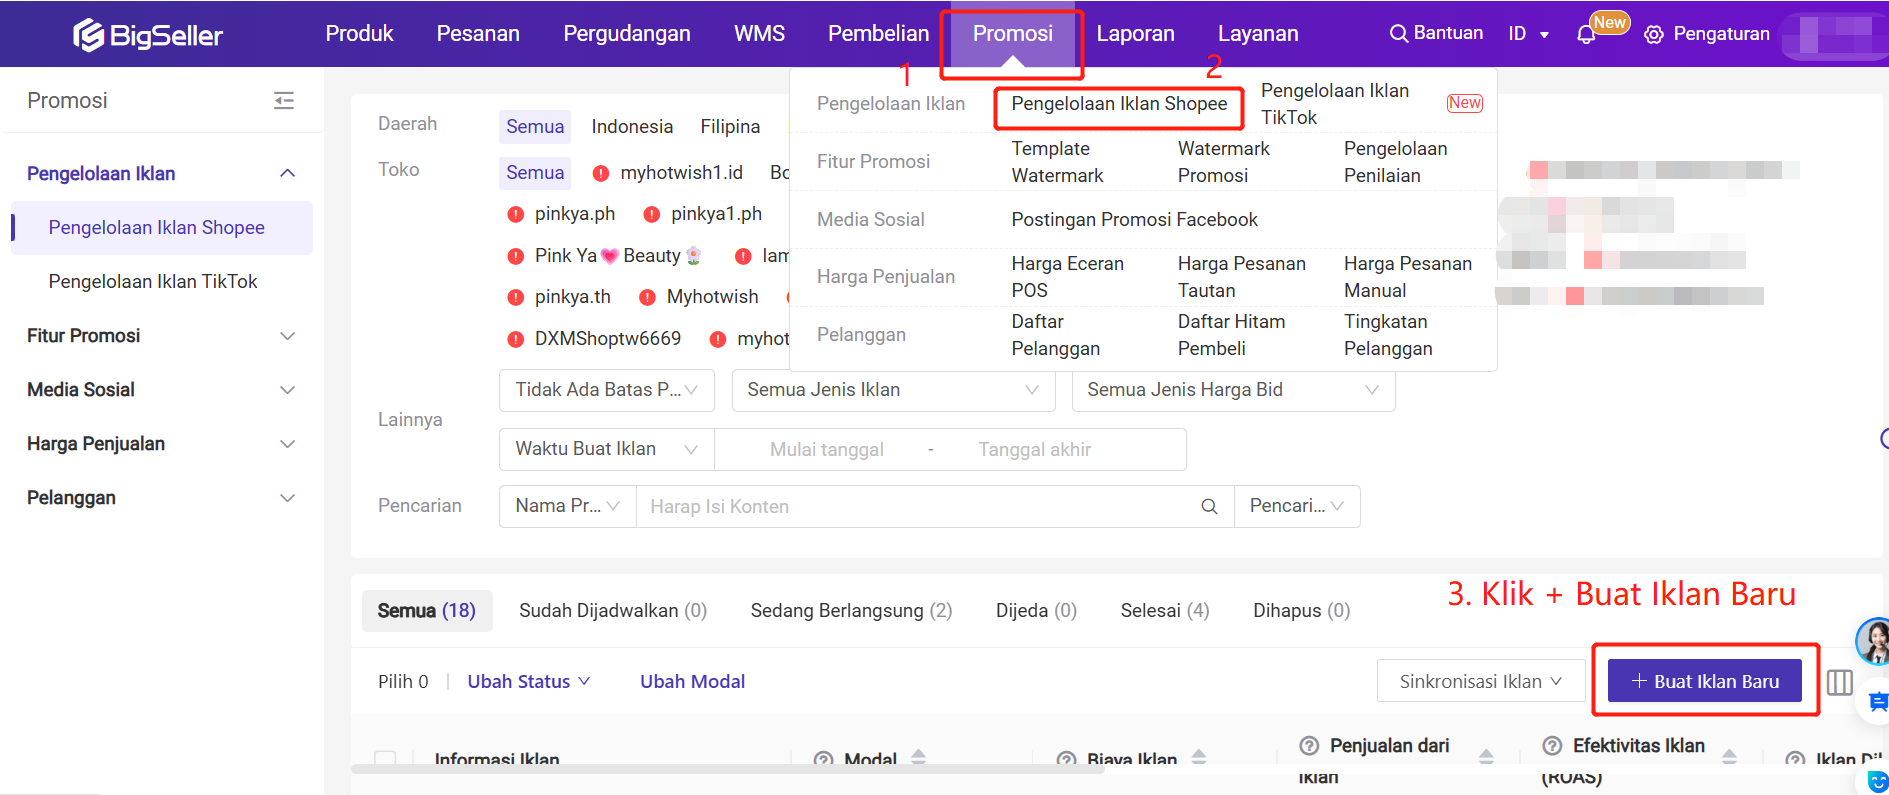The width and height of the screenshot is (1889, 795).
Task: Open Template Watermark menu entry
Action: point(1057,162)
